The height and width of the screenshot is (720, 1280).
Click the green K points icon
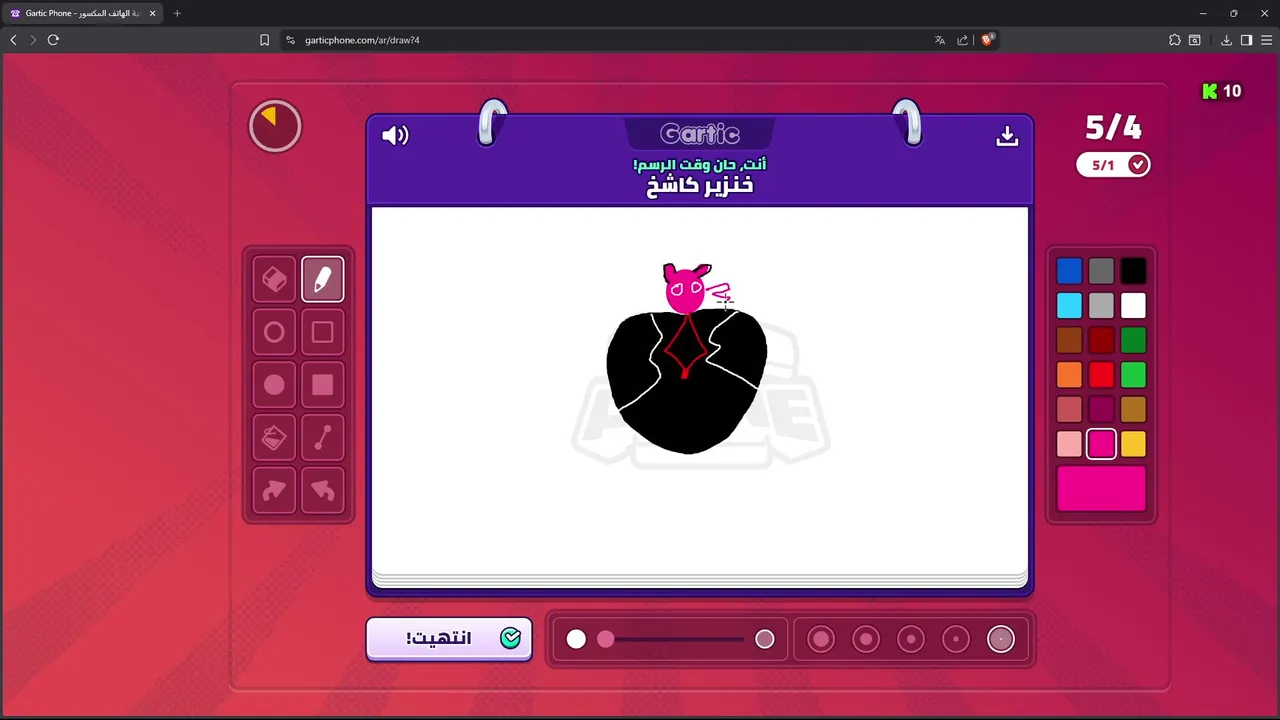1210,91
